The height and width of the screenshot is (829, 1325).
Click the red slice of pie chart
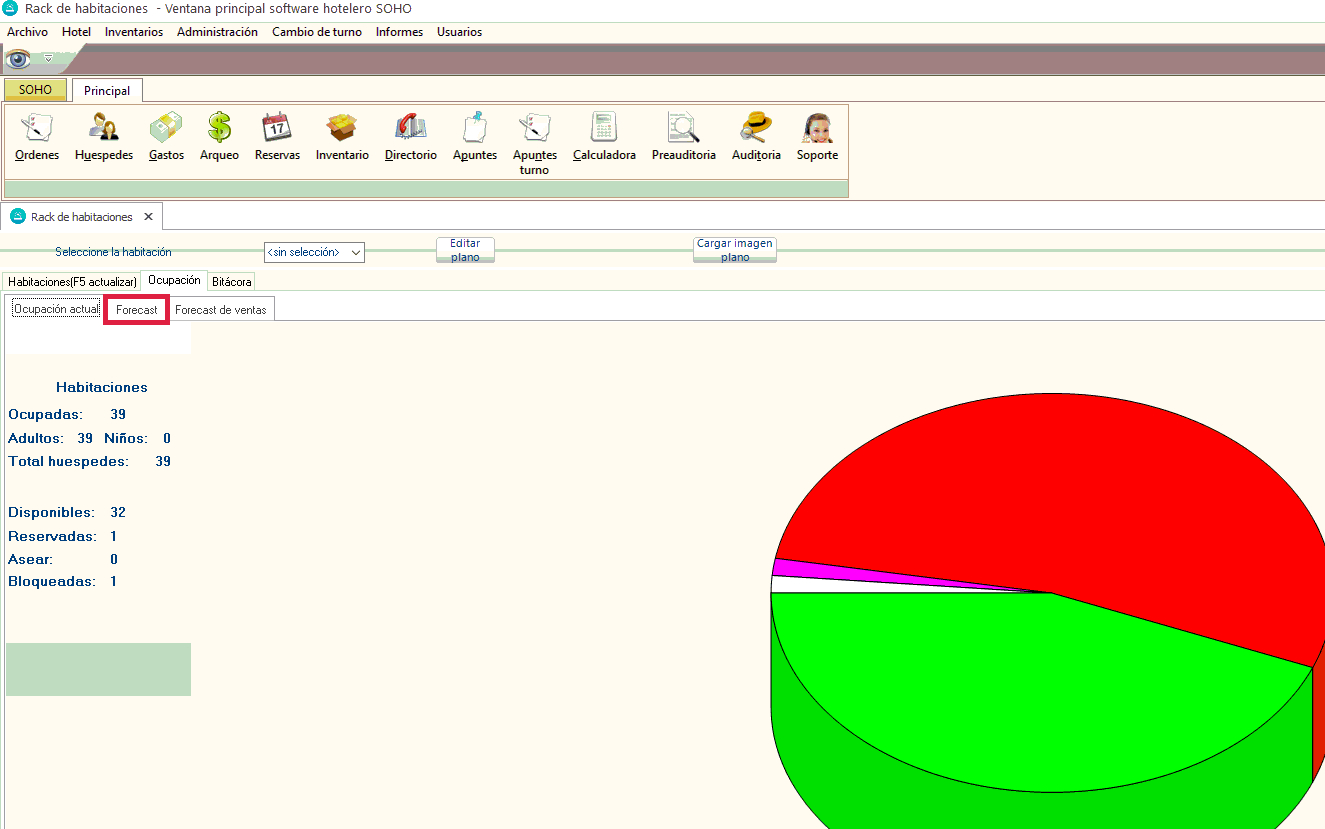(1050, 490)
